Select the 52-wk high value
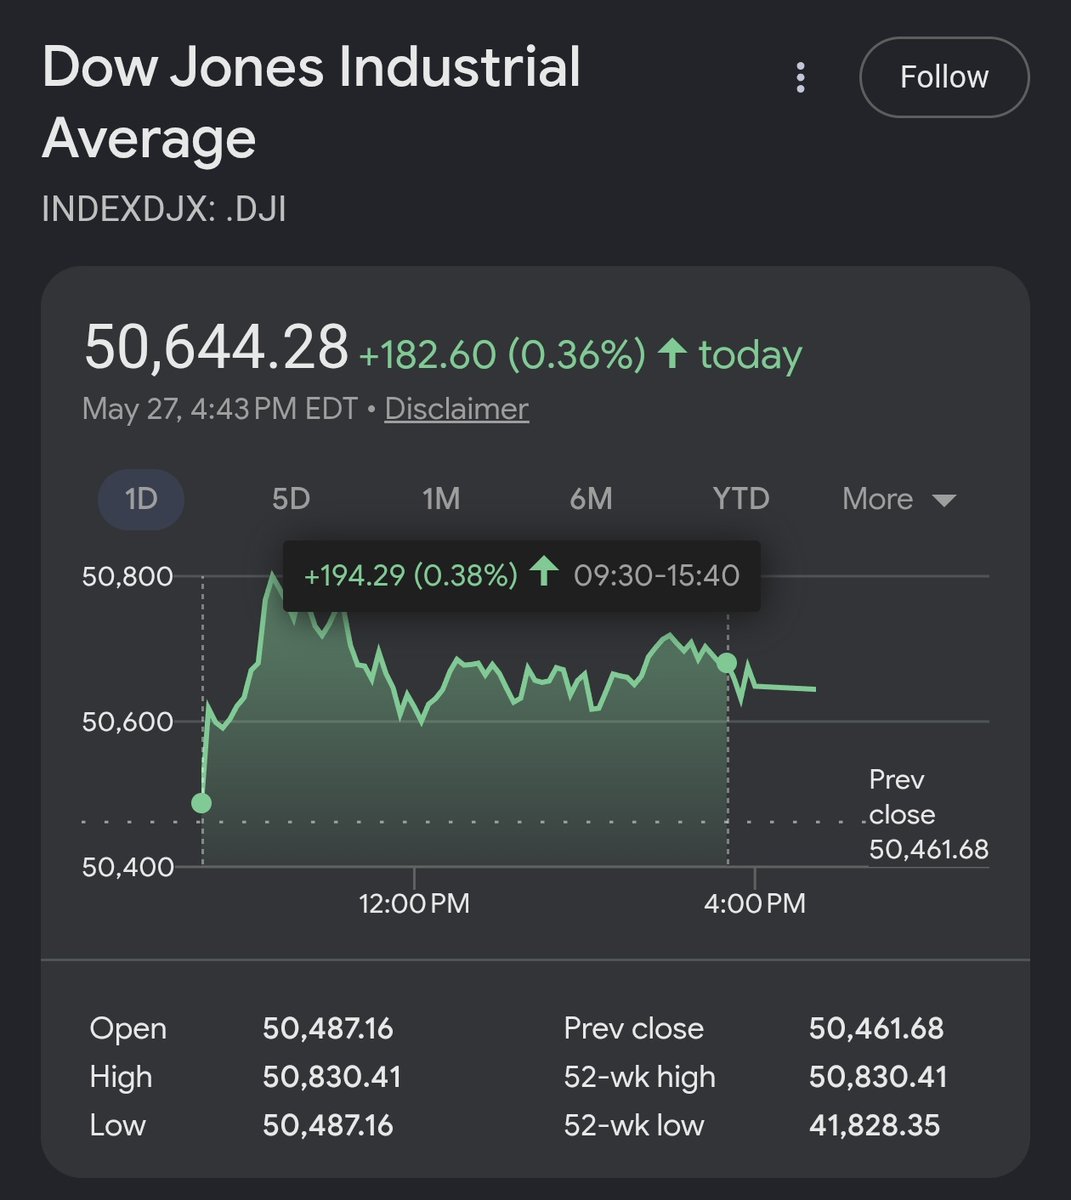This screenshot has width=1071, height=1200. [x=878, y=1077]
